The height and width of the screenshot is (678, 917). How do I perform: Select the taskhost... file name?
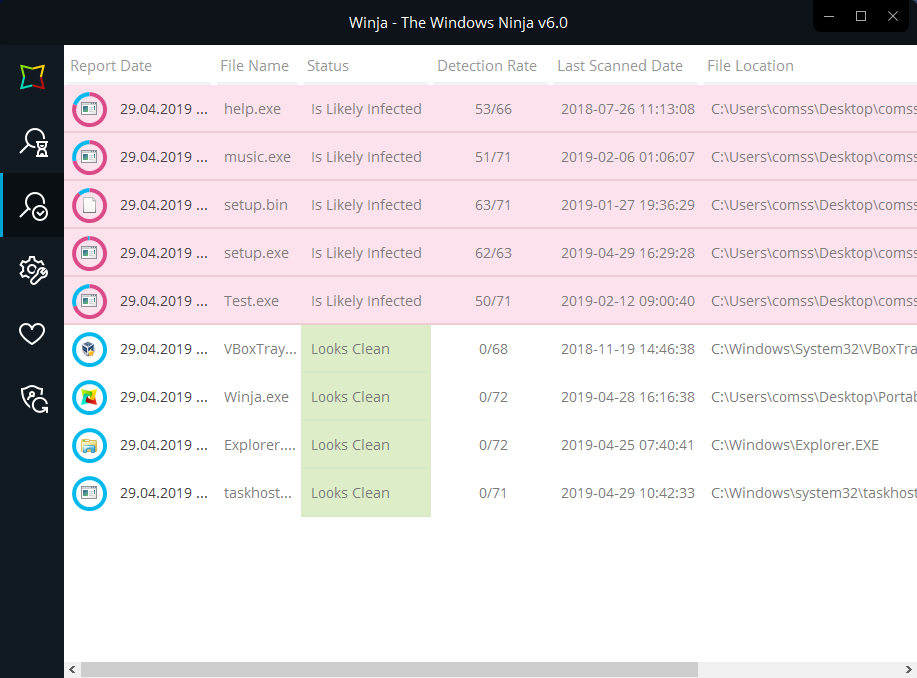[258, 493]
